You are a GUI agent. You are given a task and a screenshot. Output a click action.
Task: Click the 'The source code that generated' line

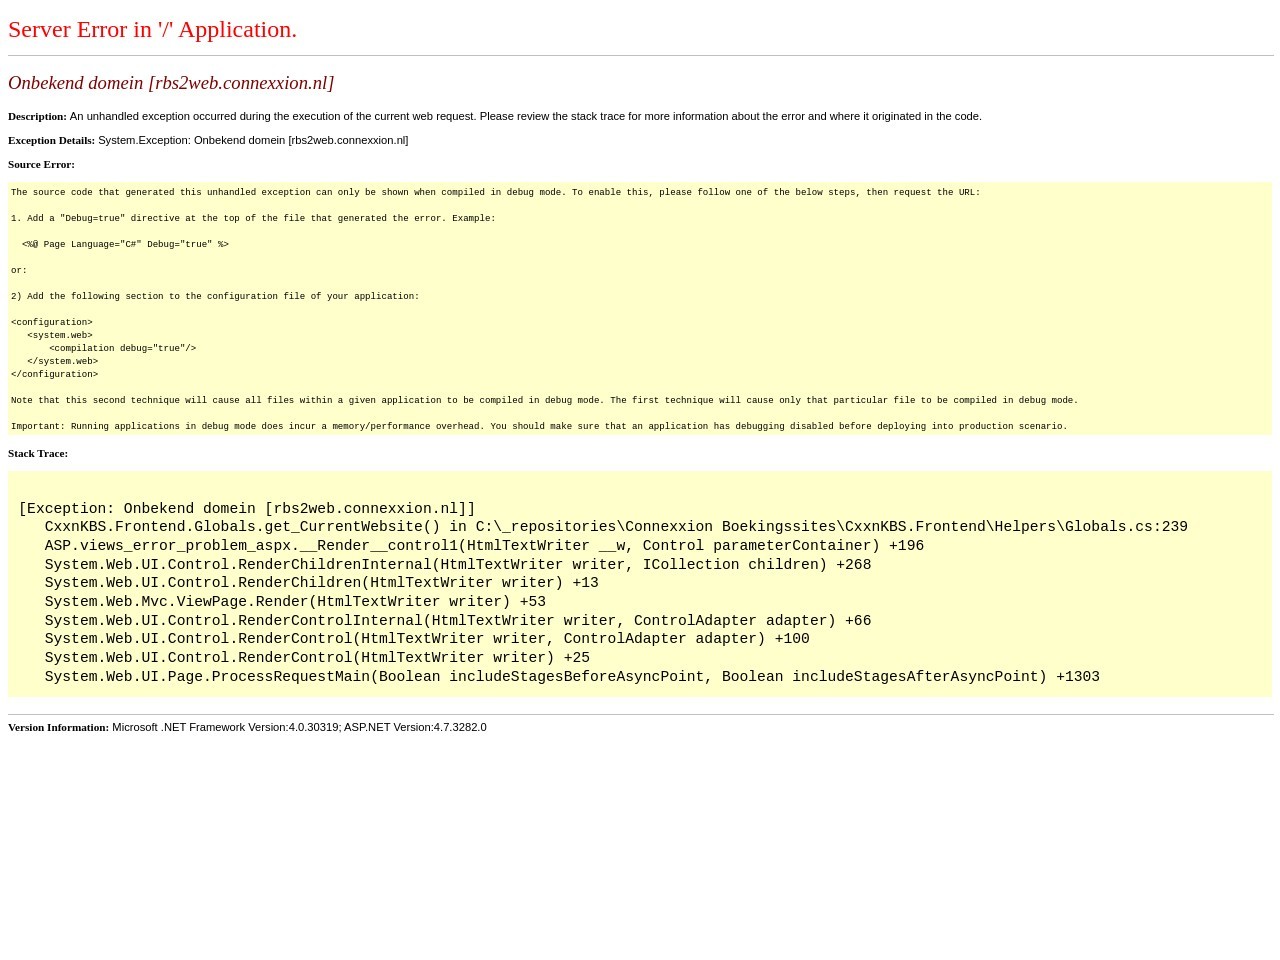pos(495,192)
